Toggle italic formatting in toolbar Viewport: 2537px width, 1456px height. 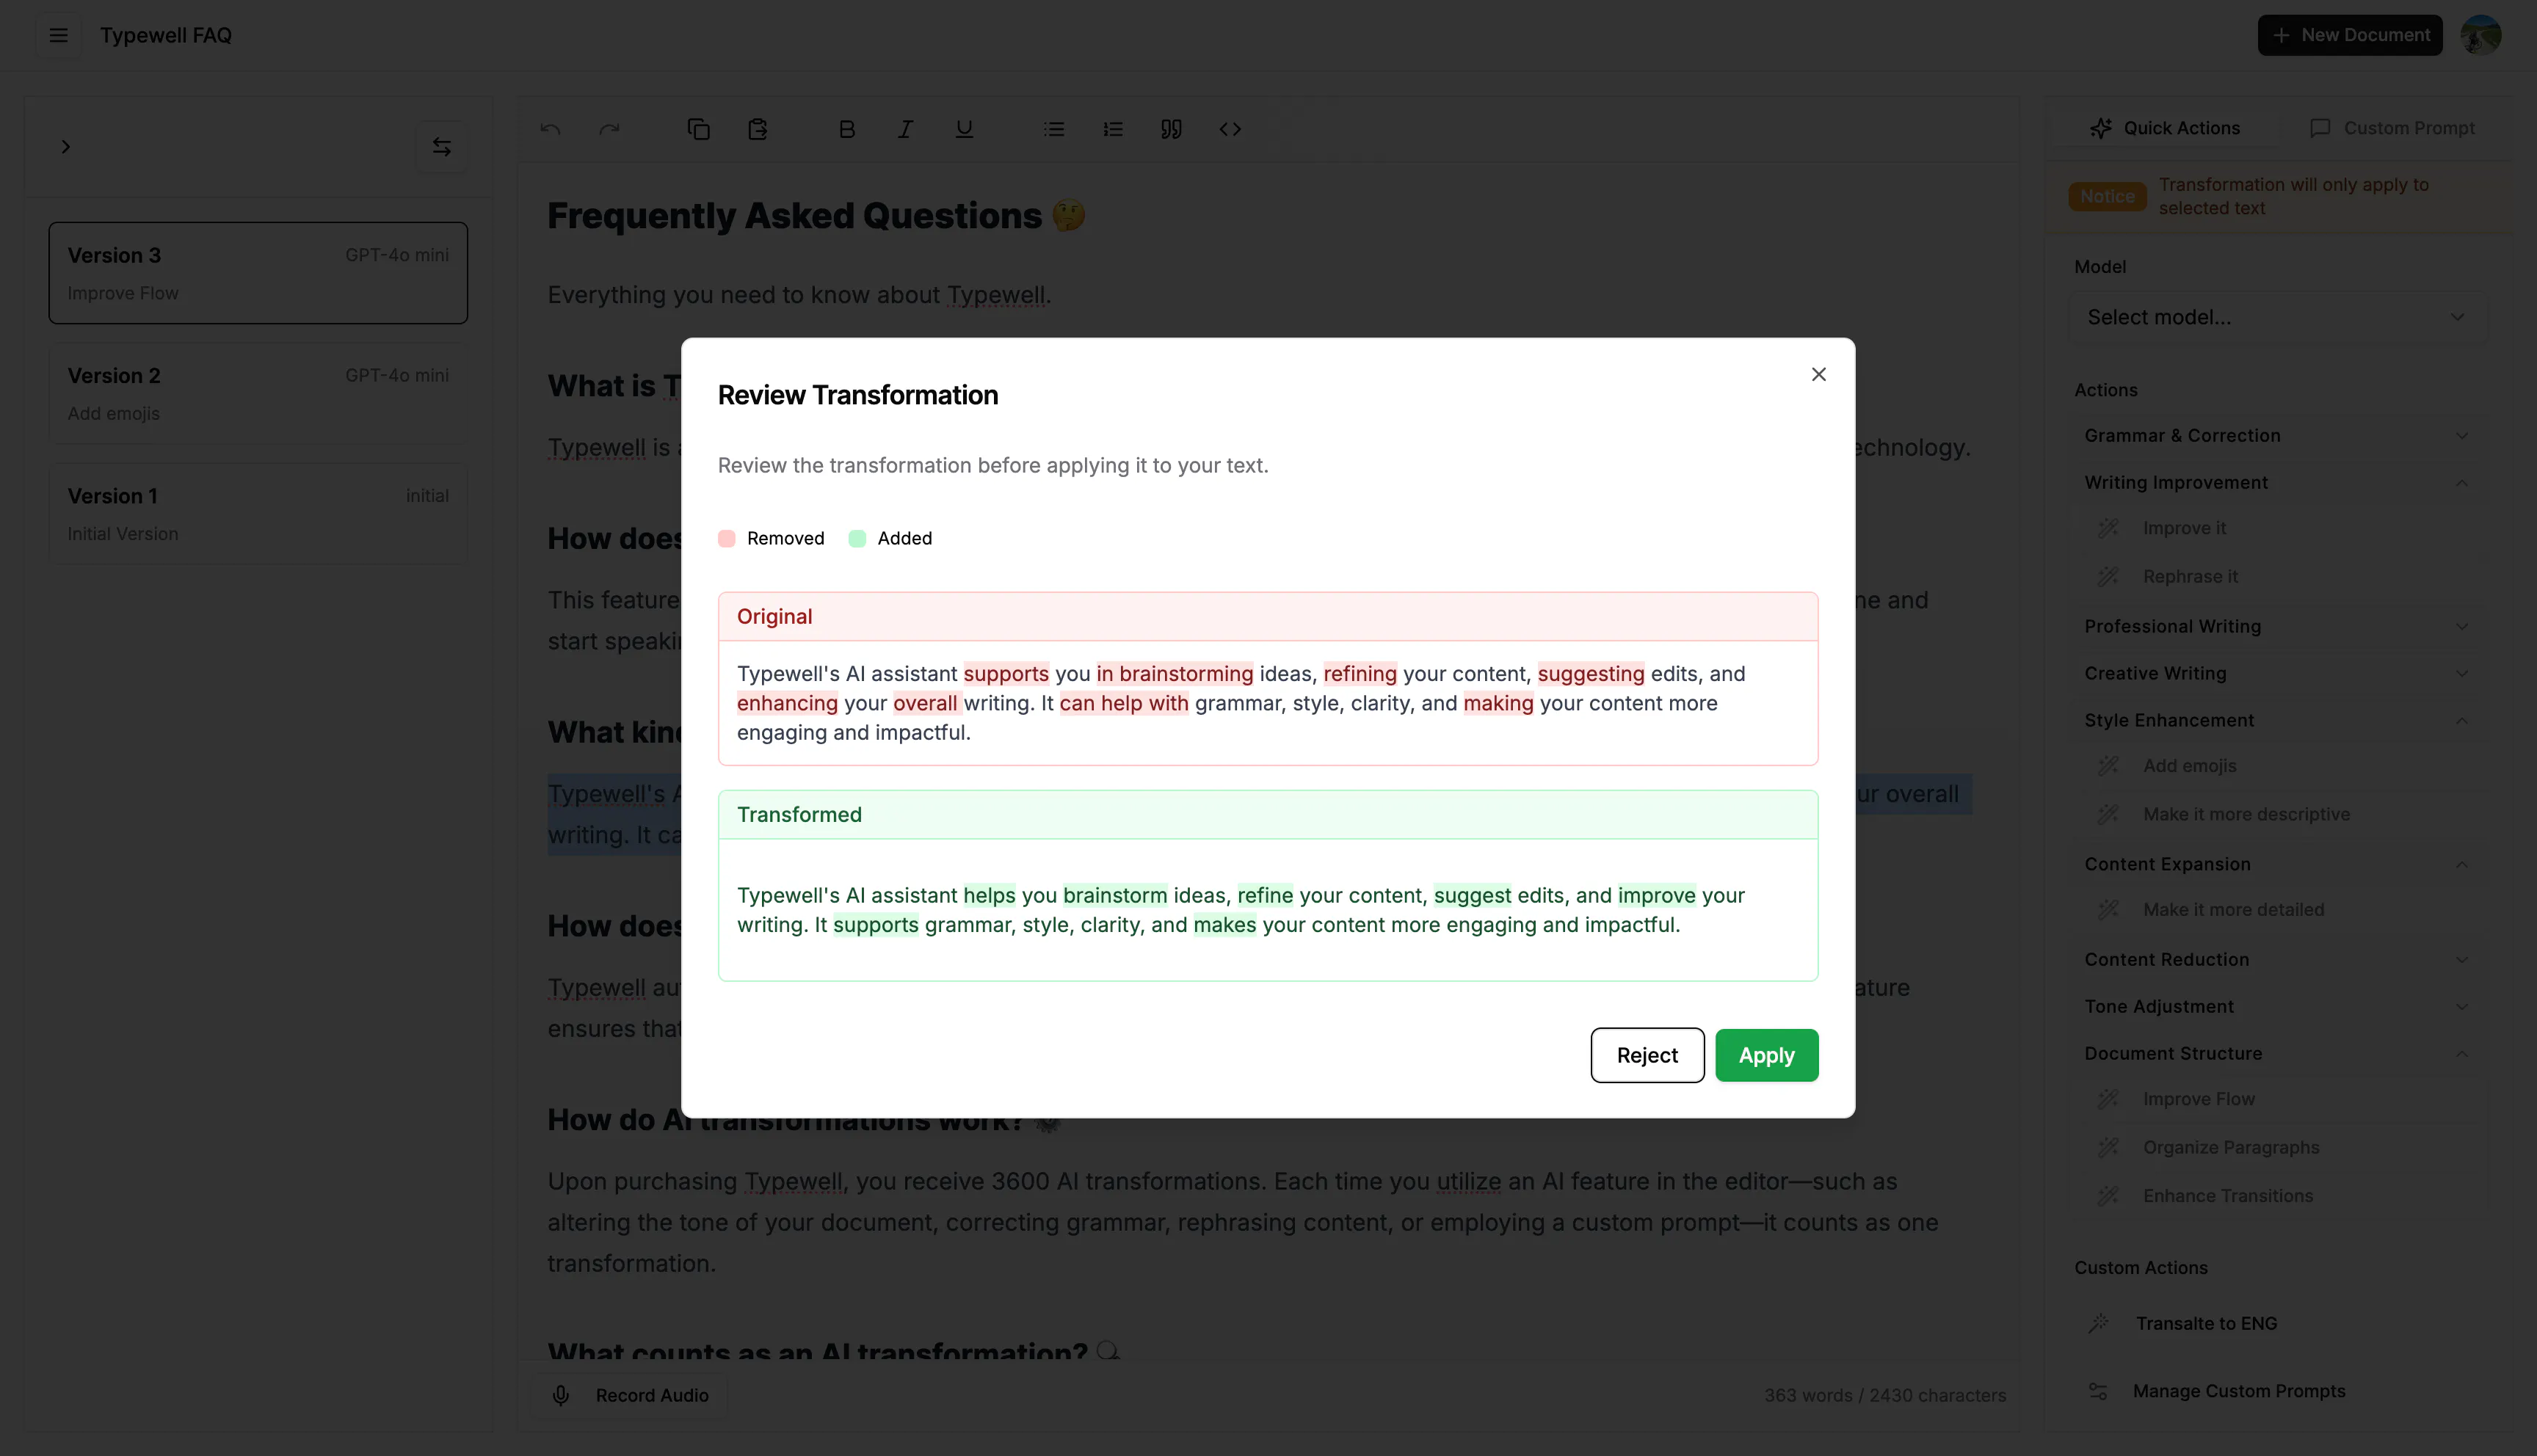click(905, 129)
